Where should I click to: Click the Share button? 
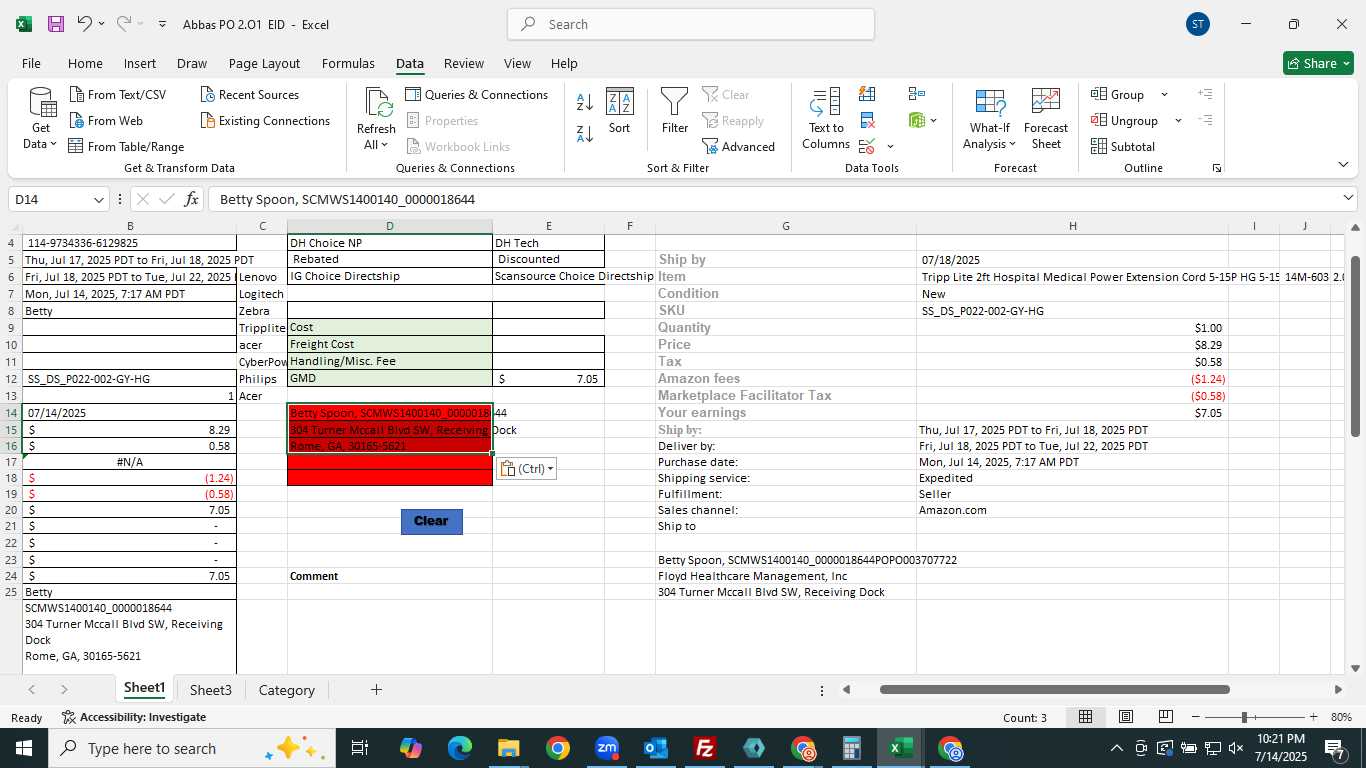coord(1318,63)
